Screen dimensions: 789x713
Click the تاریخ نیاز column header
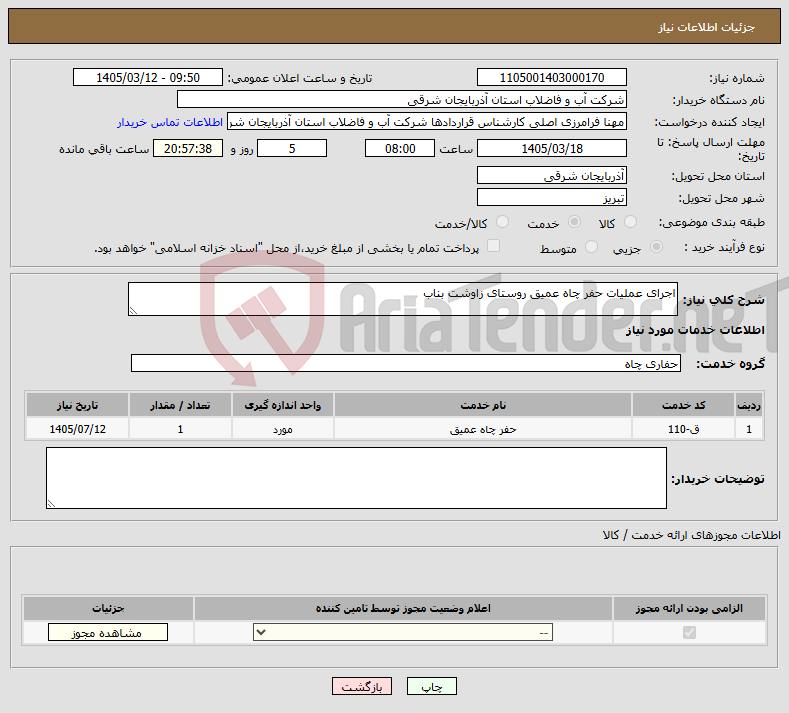77,405
